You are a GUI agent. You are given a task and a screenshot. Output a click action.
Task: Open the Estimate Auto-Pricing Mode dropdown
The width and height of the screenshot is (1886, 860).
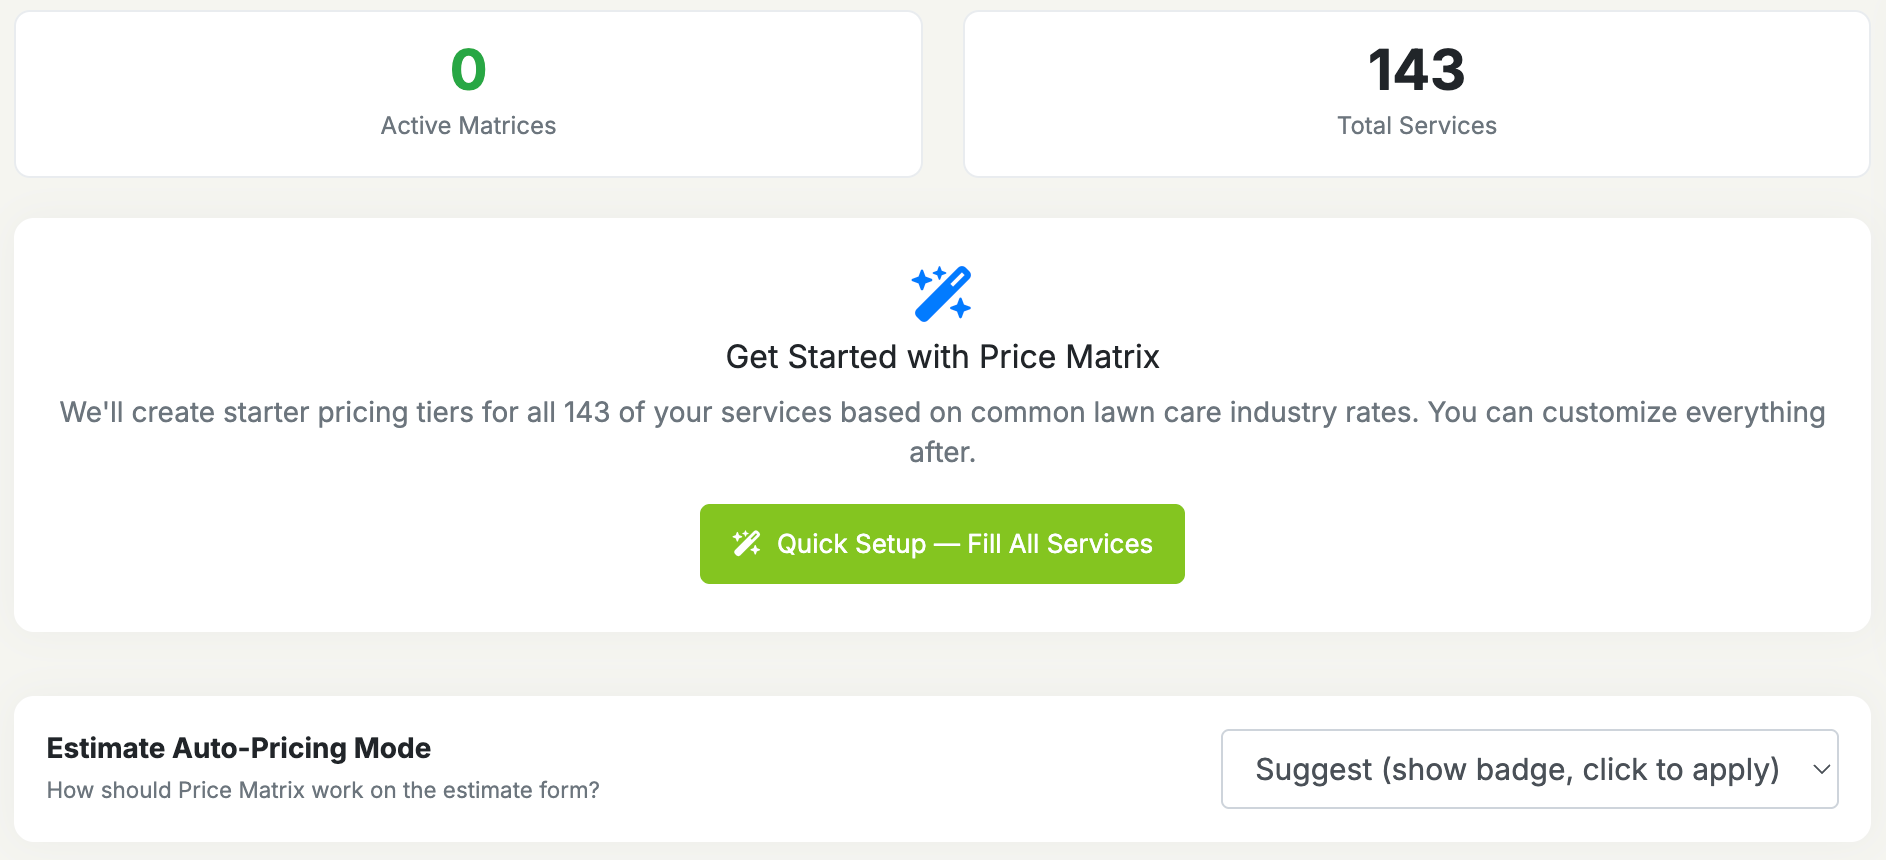1528,769
